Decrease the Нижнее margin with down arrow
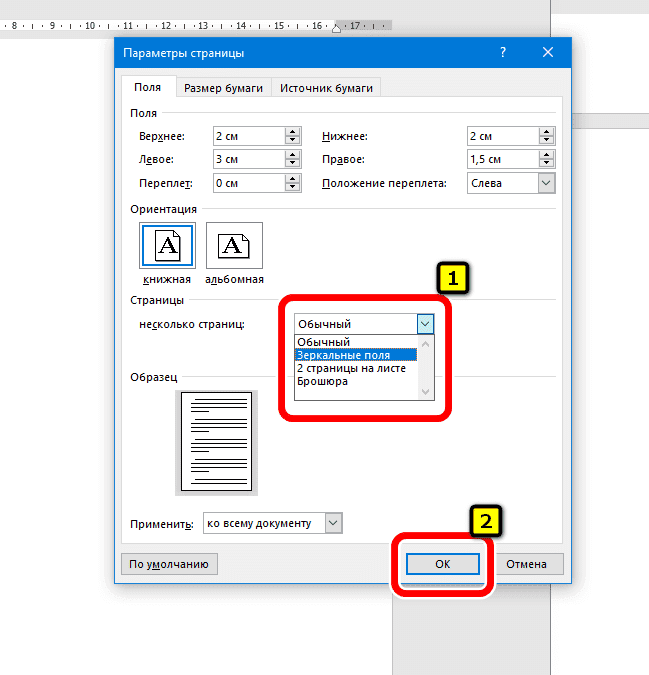The image size is (649, 675). [x=546, y=140]
